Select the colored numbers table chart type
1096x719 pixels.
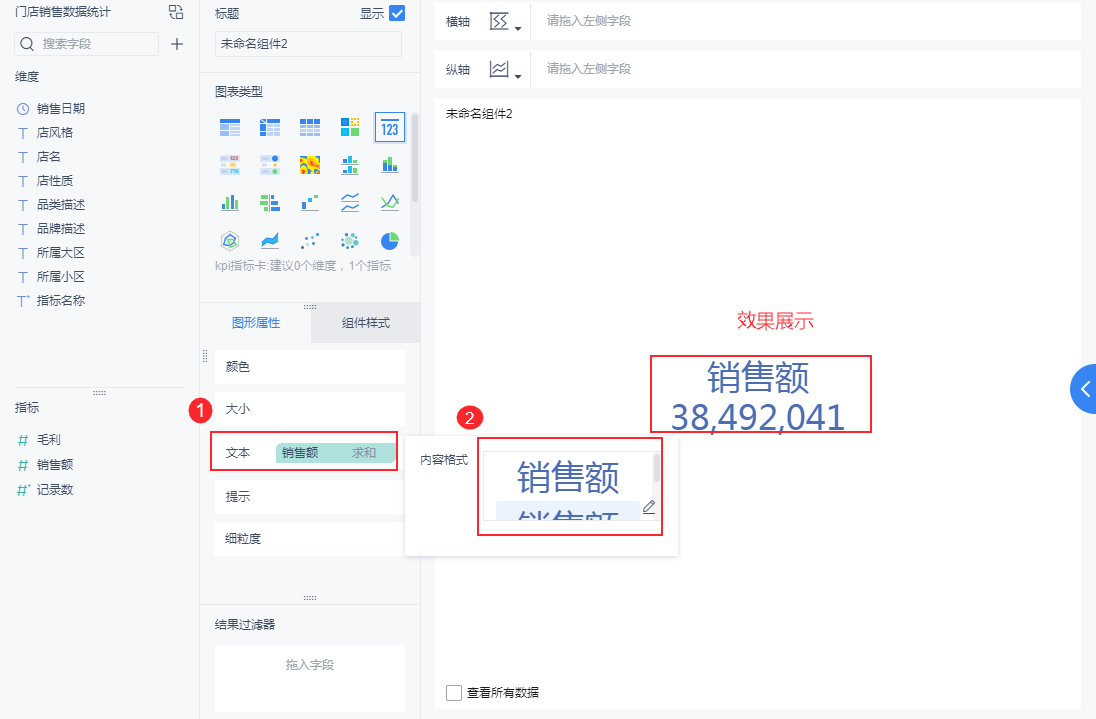click(x=230, y=165)
